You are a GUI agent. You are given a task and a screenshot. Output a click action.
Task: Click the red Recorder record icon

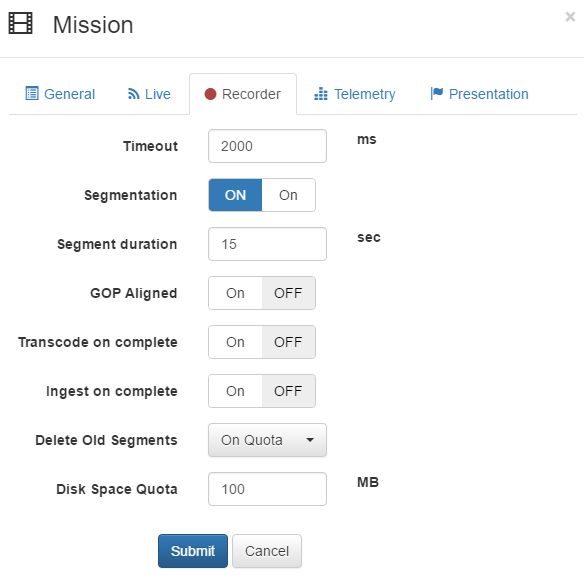click(210, 94)
